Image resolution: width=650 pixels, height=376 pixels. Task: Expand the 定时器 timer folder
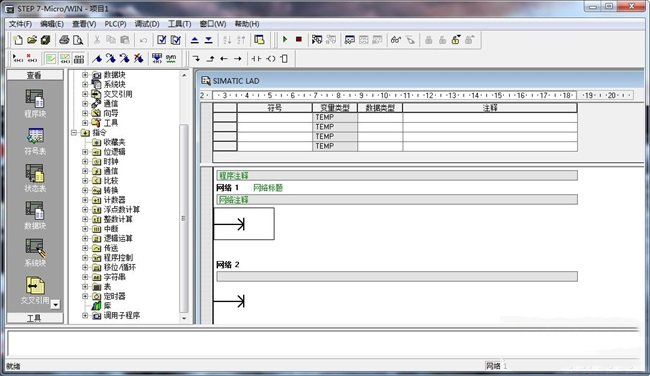click(85, 296)
